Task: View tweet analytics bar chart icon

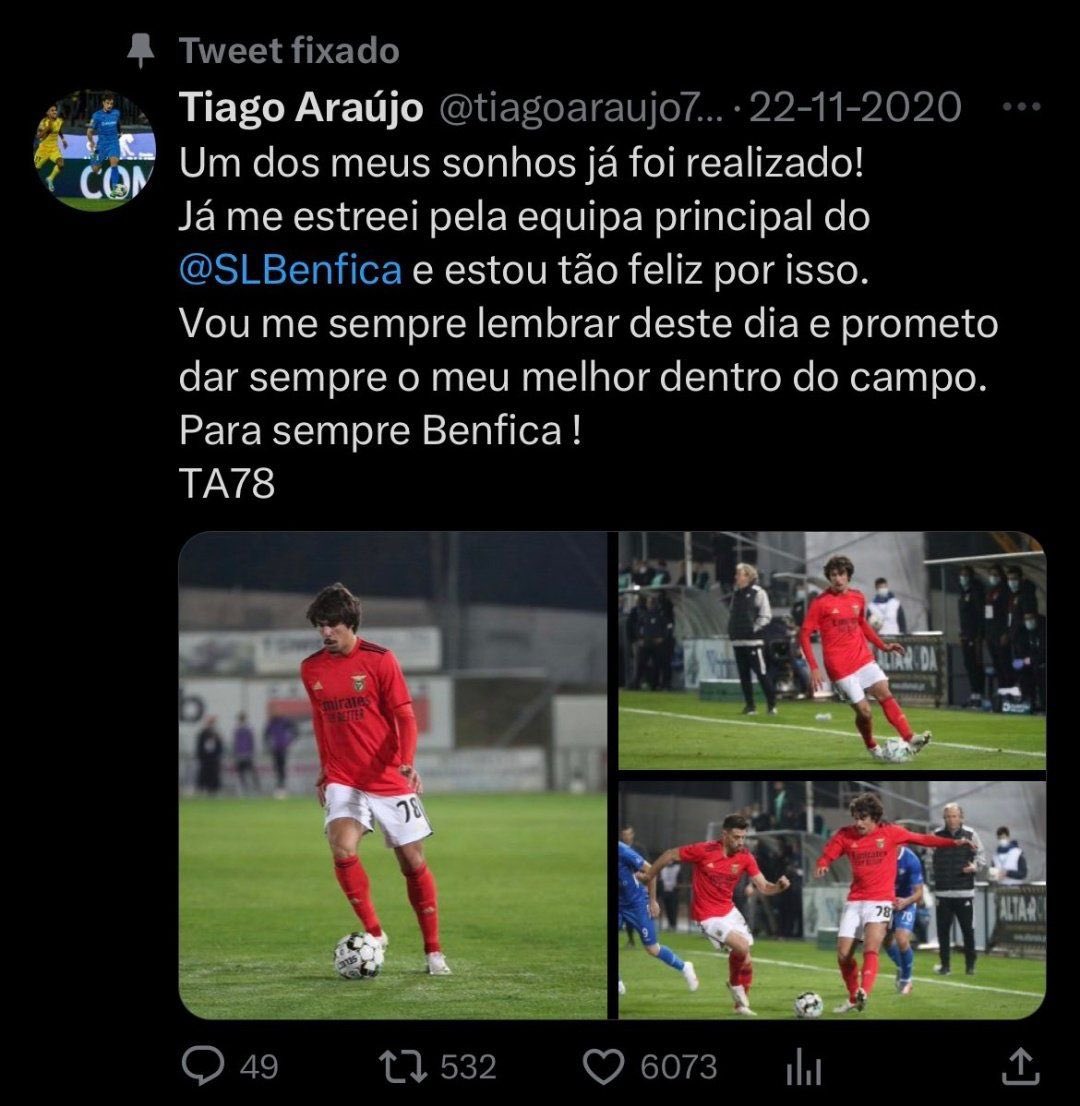Action: [x=803, y=1066]
